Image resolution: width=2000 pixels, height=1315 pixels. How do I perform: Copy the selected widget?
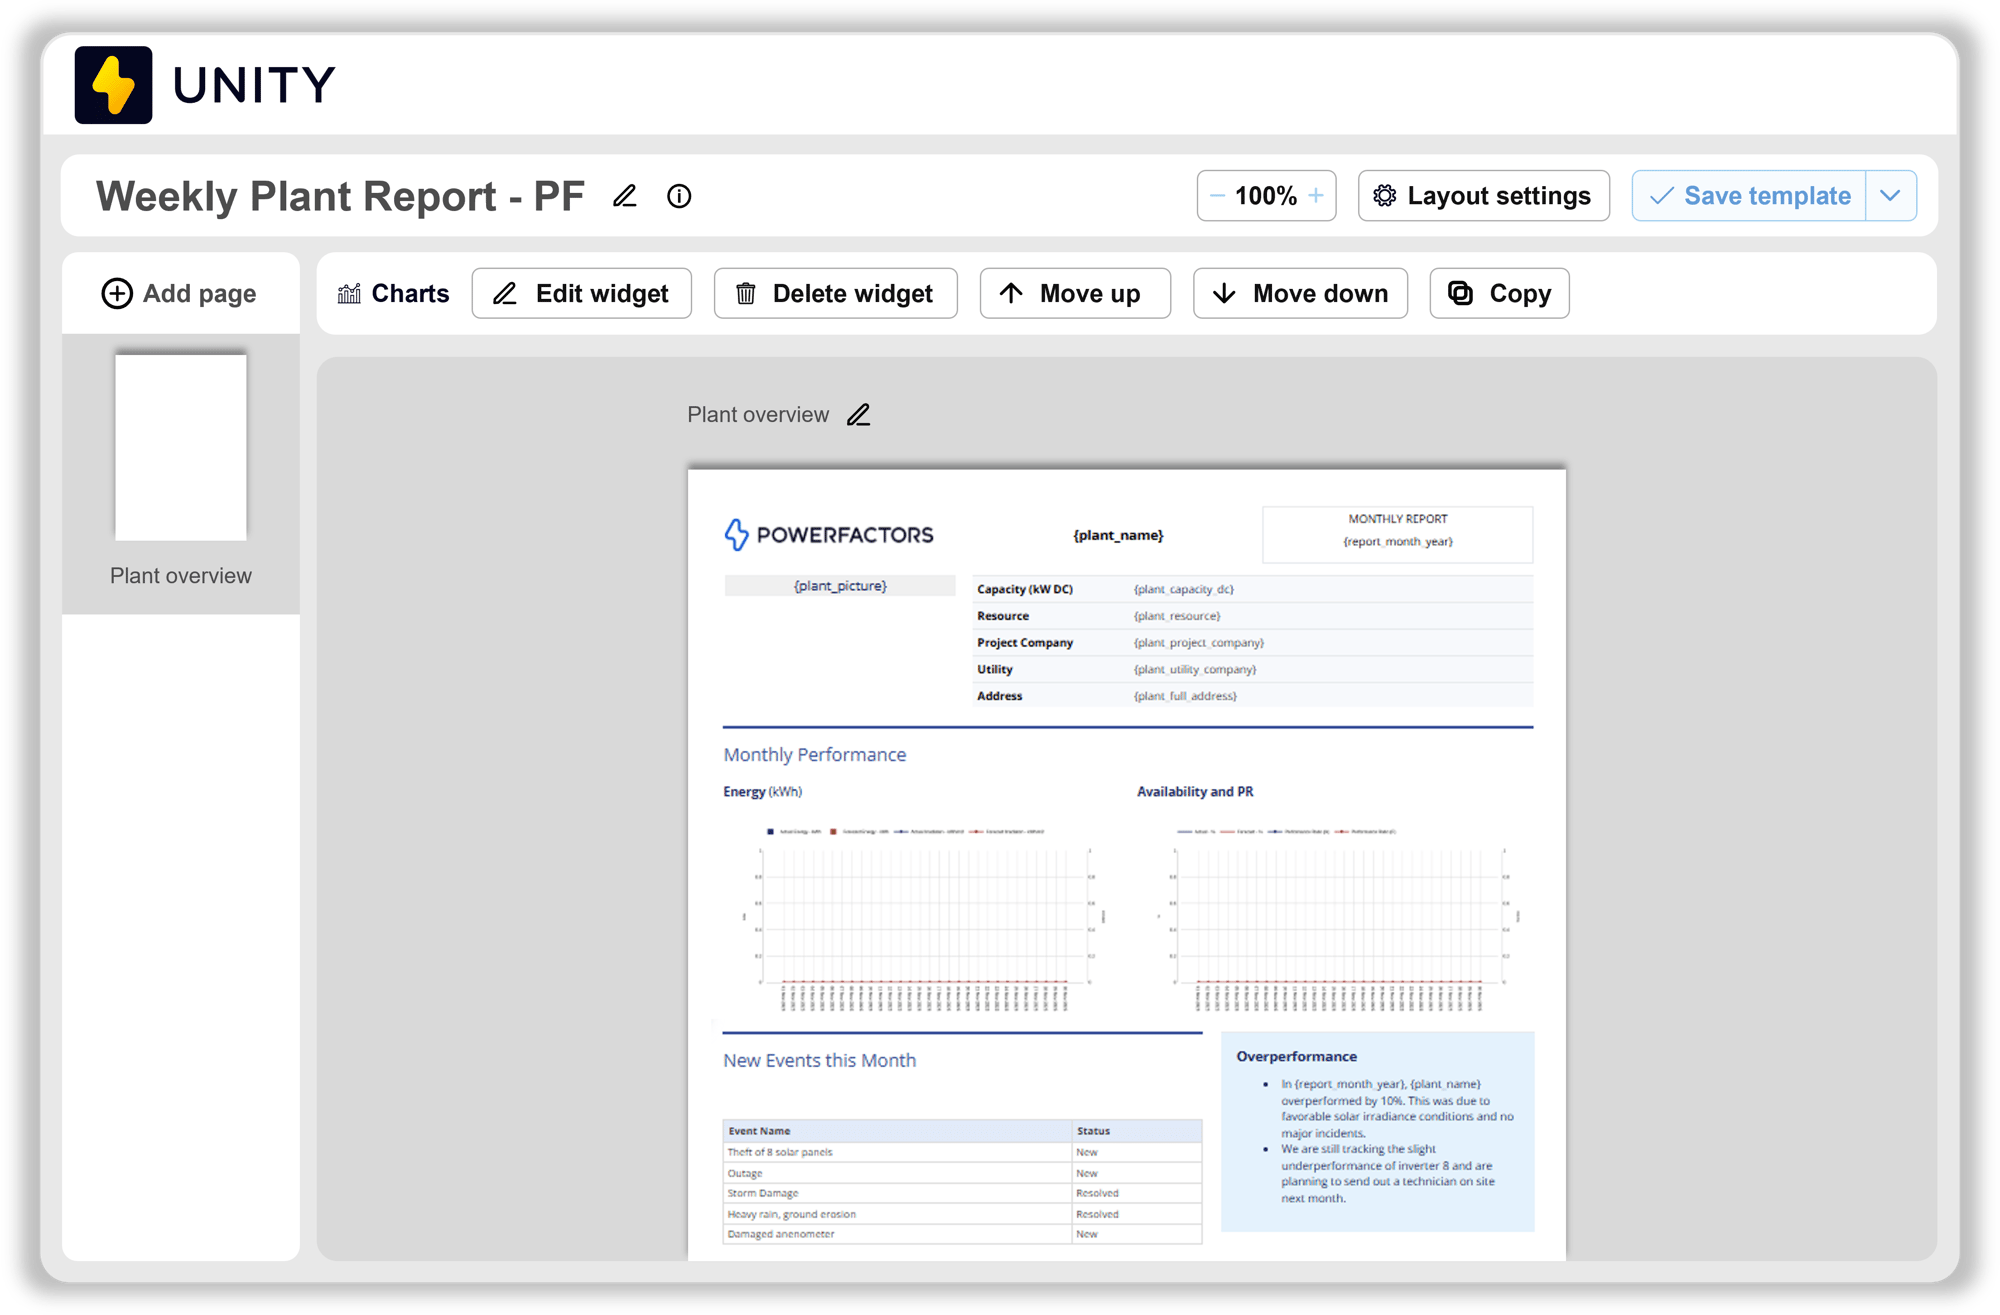[1499, 294]
